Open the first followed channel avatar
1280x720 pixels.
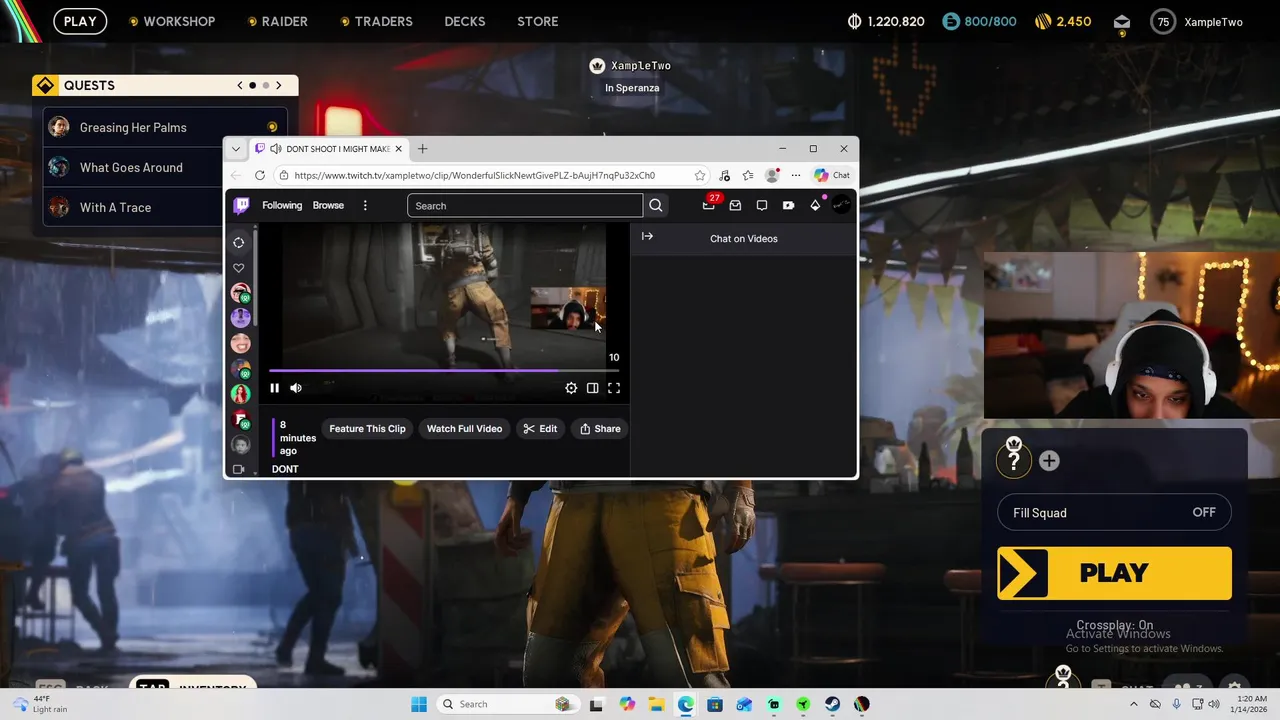coord(240,293)
